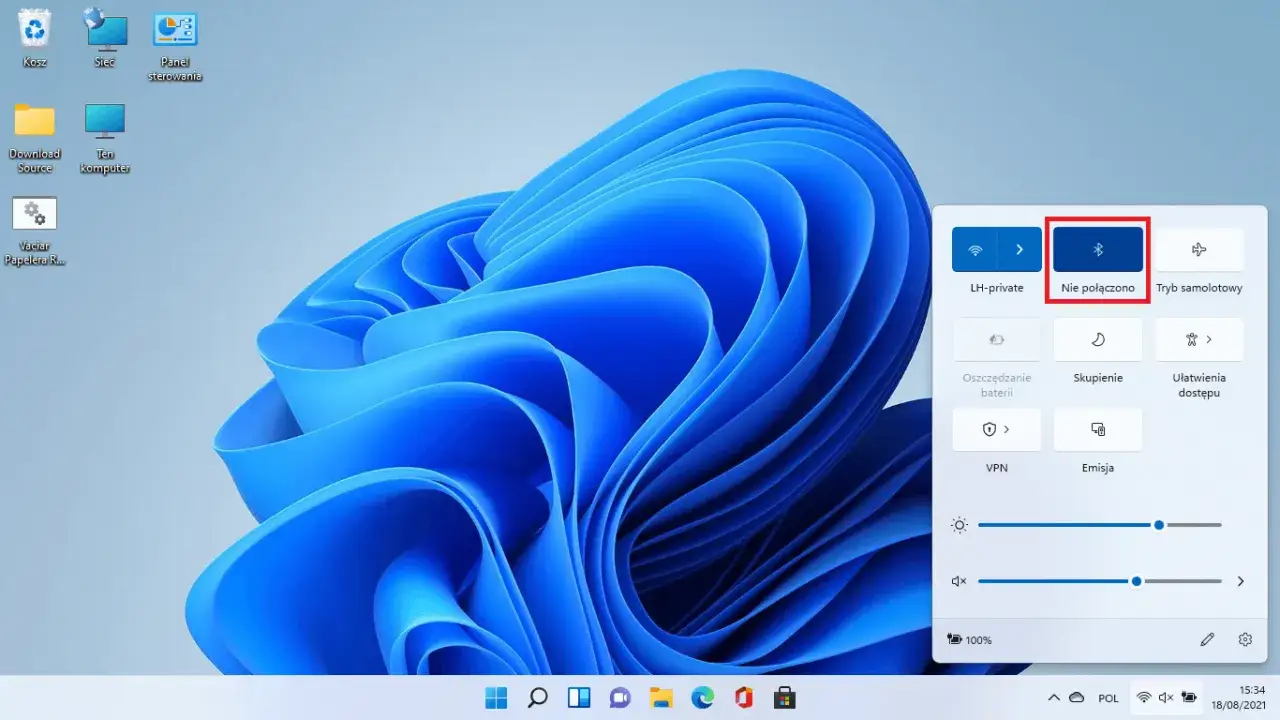
Task: Open Settings via the gear icon
Action: point(1245,639)
